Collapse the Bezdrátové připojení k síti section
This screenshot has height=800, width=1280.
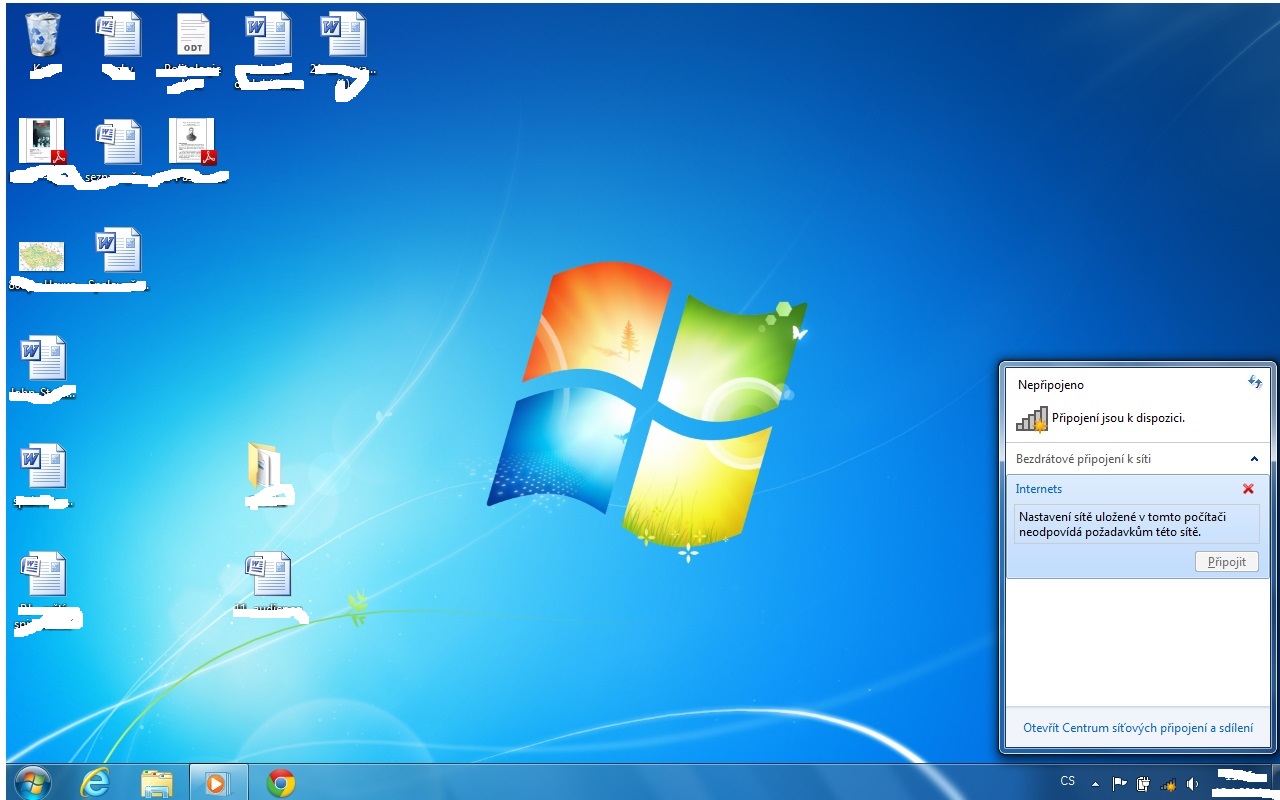pyautogui.click(x=1254, y=459)
